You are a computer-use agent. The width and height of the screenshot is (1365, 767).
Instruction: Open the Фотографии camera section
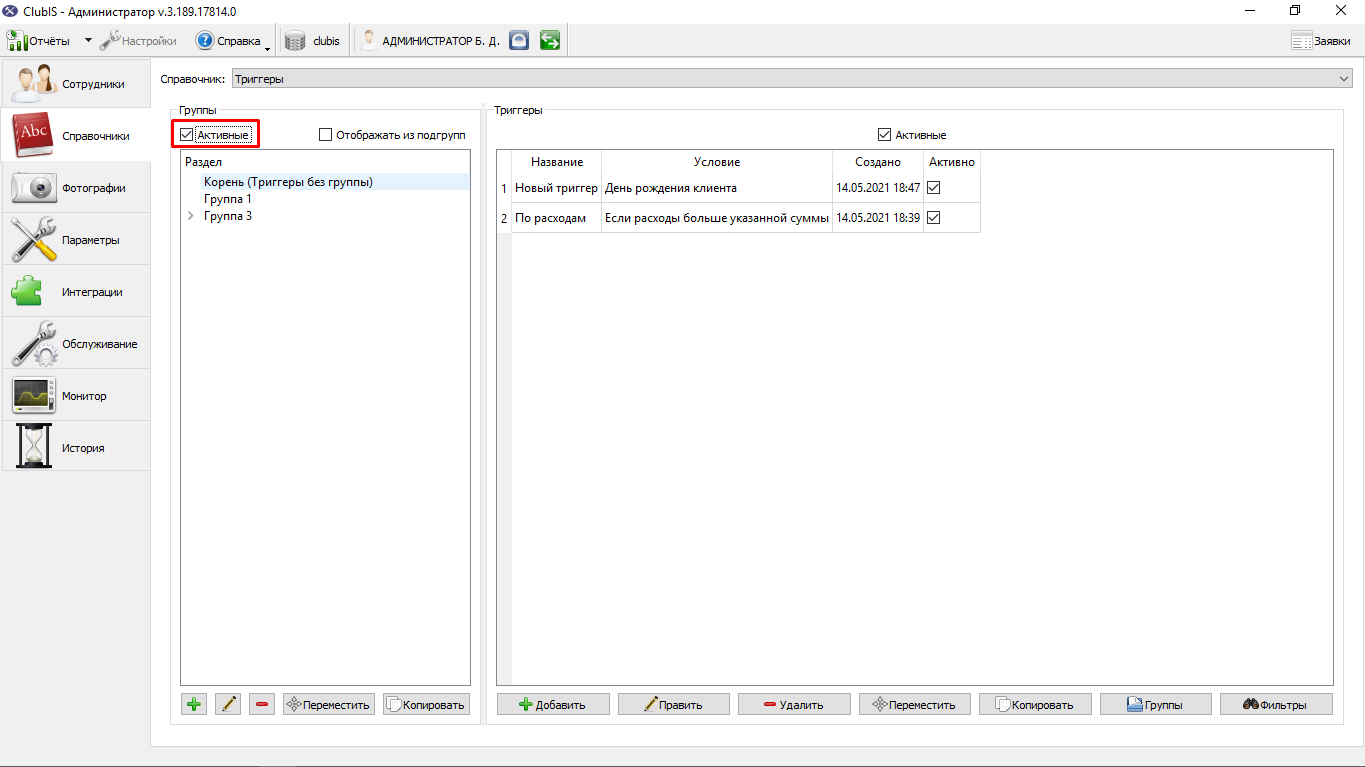76,188
